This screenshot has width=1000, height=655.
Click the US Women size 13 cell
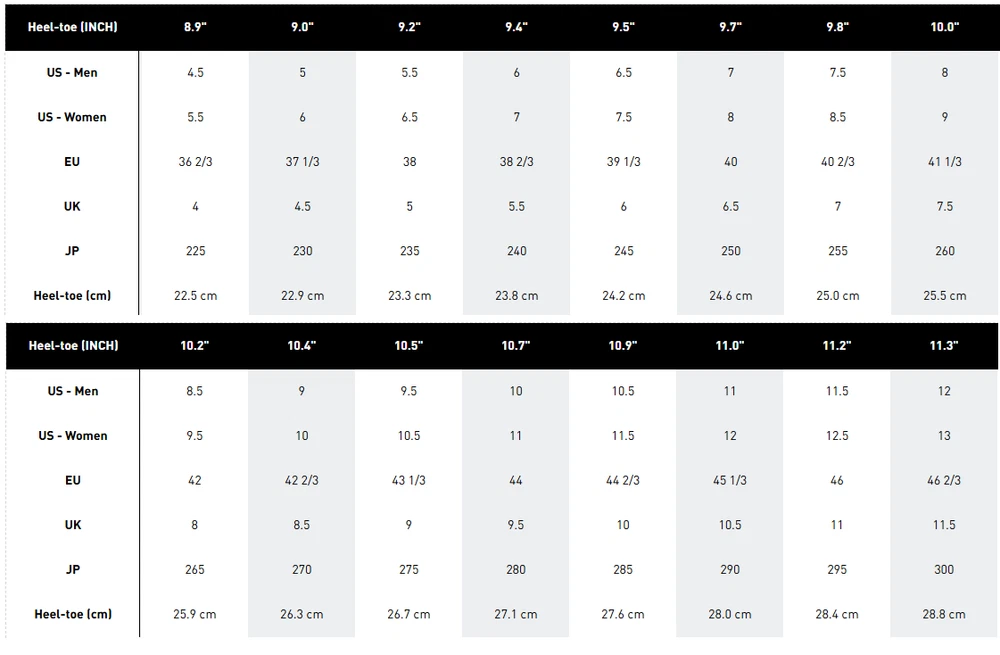pyautogui.click(x=944, y=436)
